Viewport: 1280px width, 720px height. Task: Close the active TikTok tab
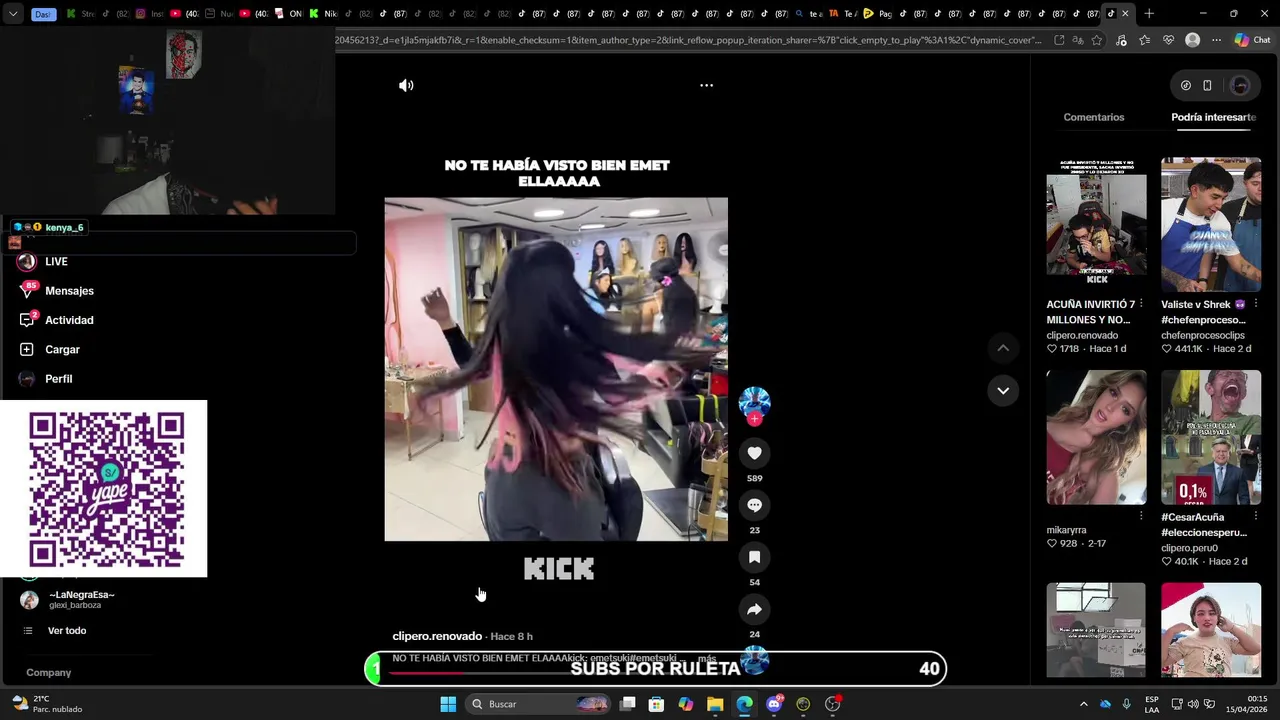pos(1125,14)
